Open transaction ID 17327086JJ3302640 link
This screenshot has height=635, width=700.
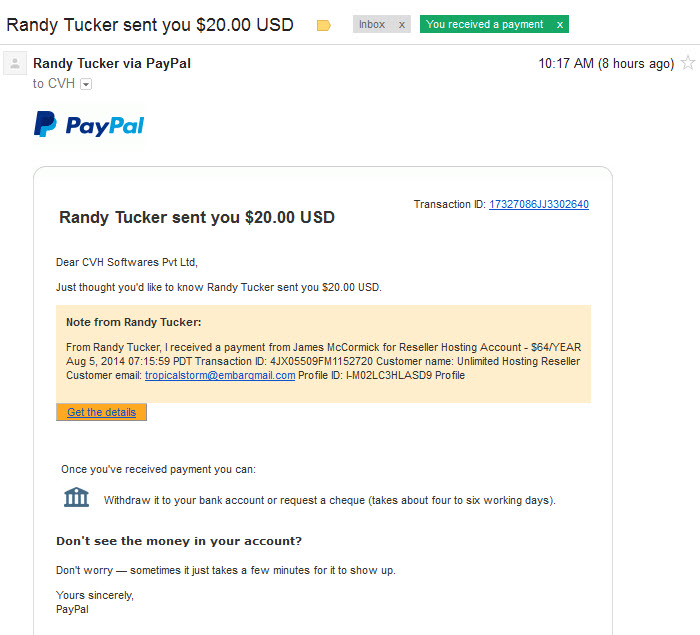pos(538,205)
